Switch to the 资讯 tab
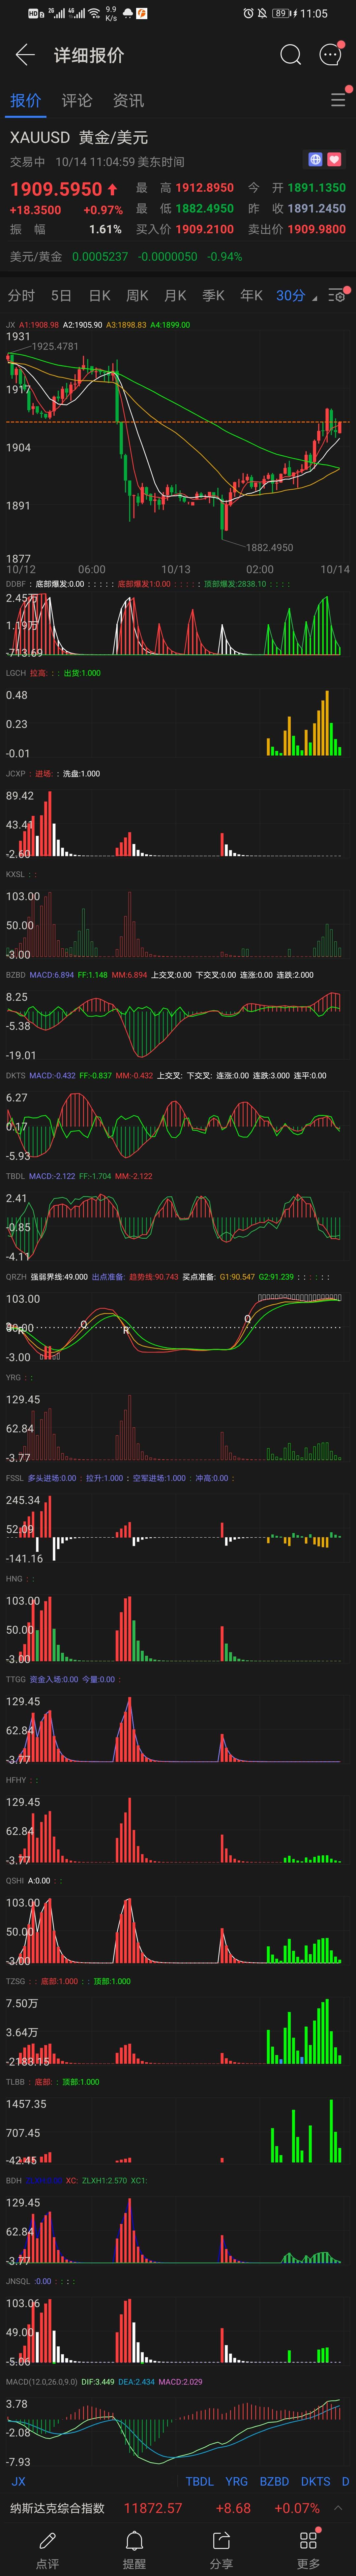Image resolution: width=356 pixels, height=2576 pixels. [x=128, y=100]
